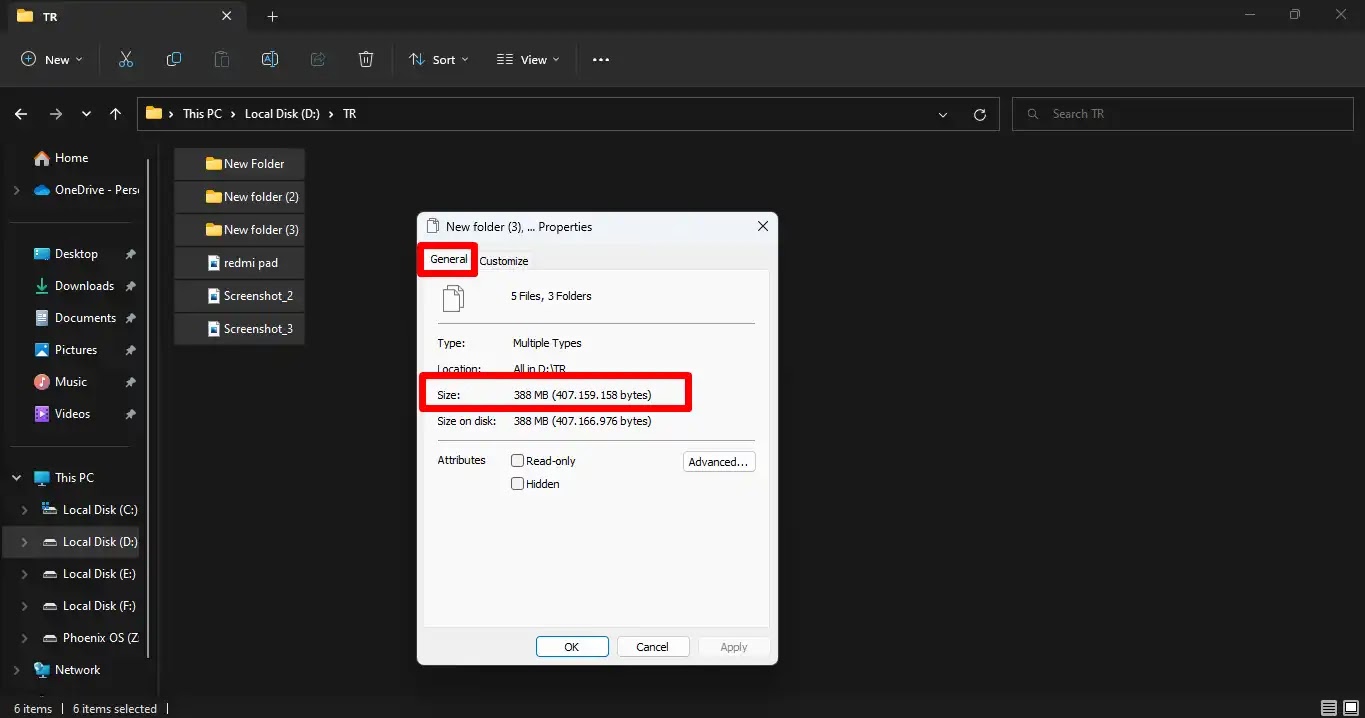Open the See more ellipsis menu
This screenshot has height=718, width=1365.
coord(601,59)
